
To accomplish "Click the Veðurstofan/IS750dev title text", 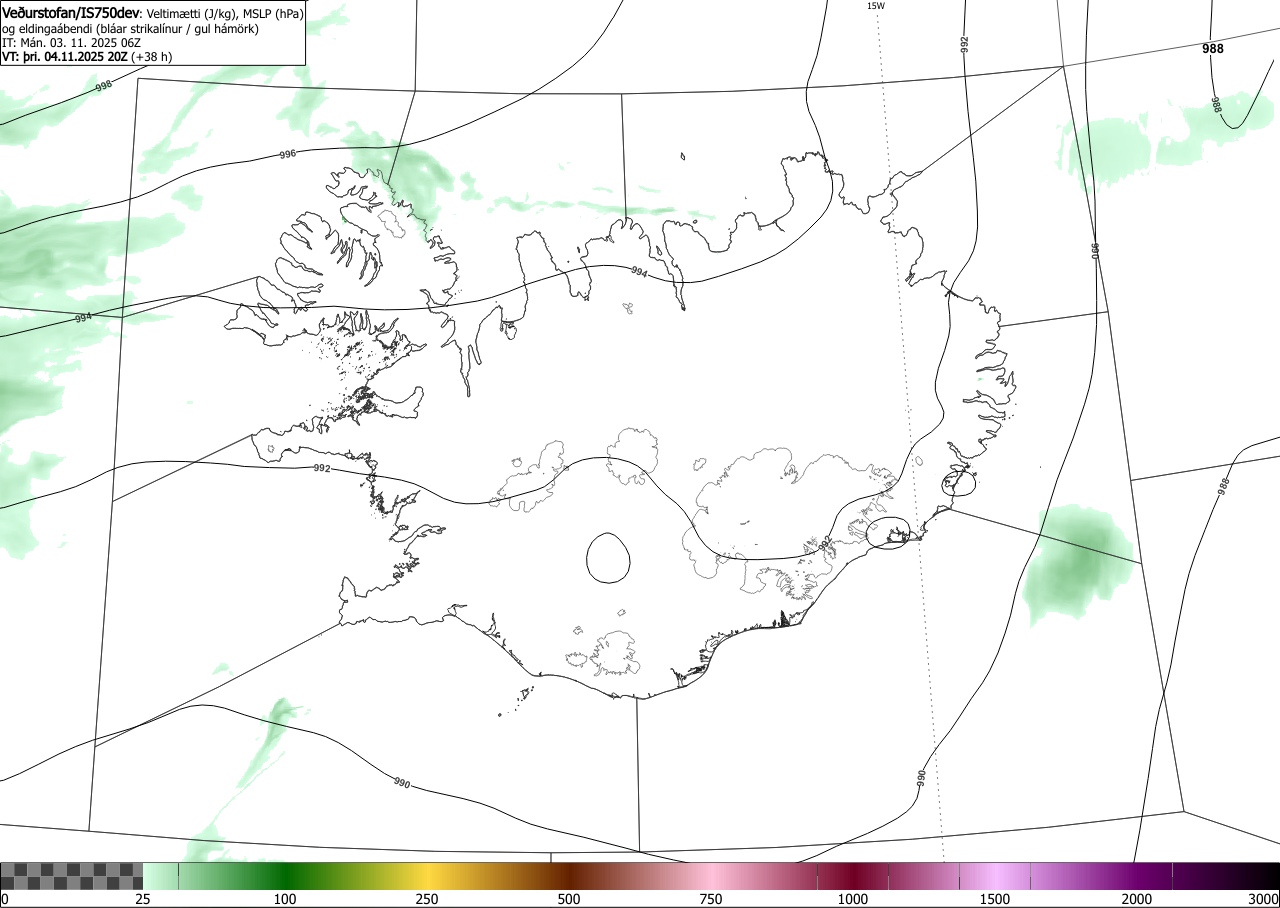I will tap(71, 13).
